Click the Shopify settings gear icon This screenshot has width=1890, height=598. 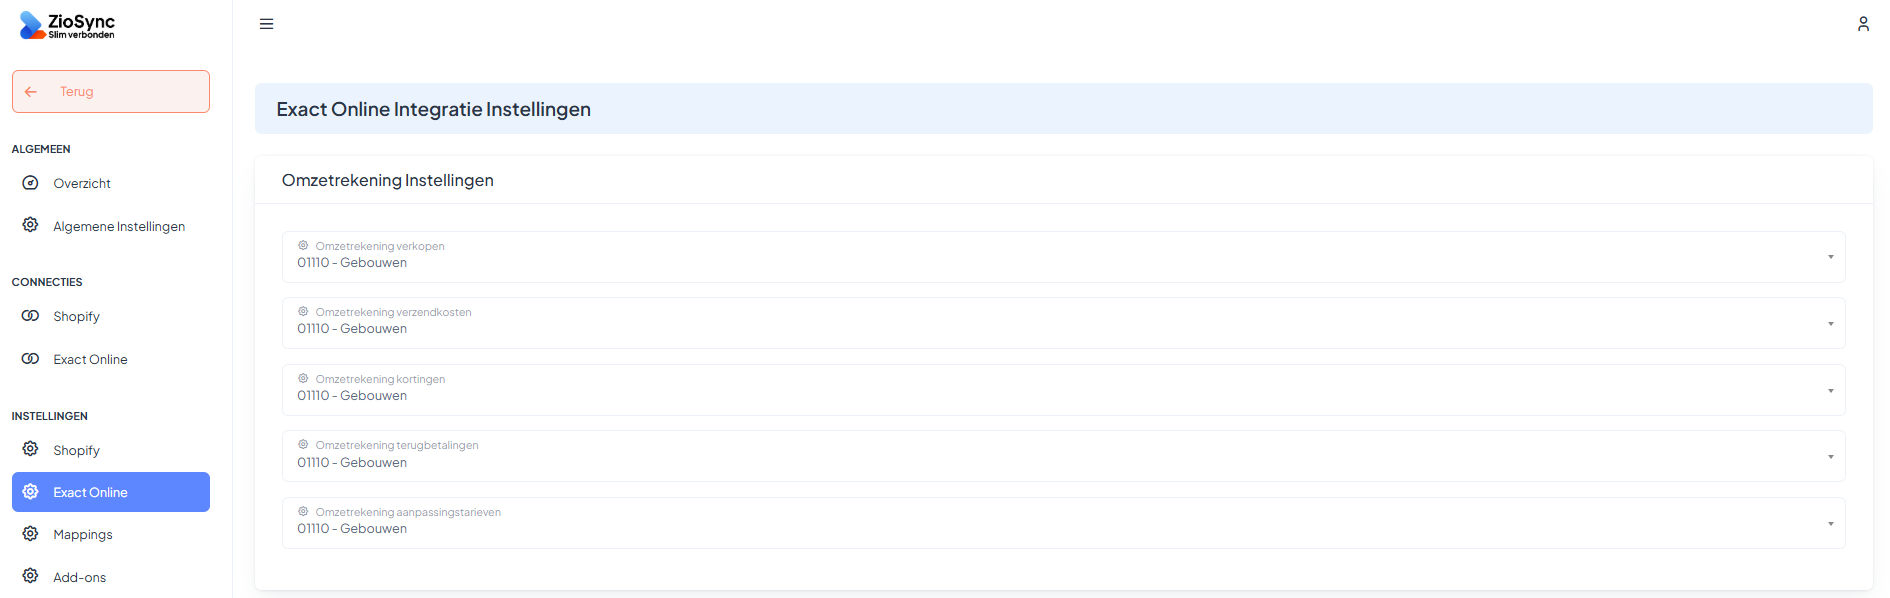31,449
